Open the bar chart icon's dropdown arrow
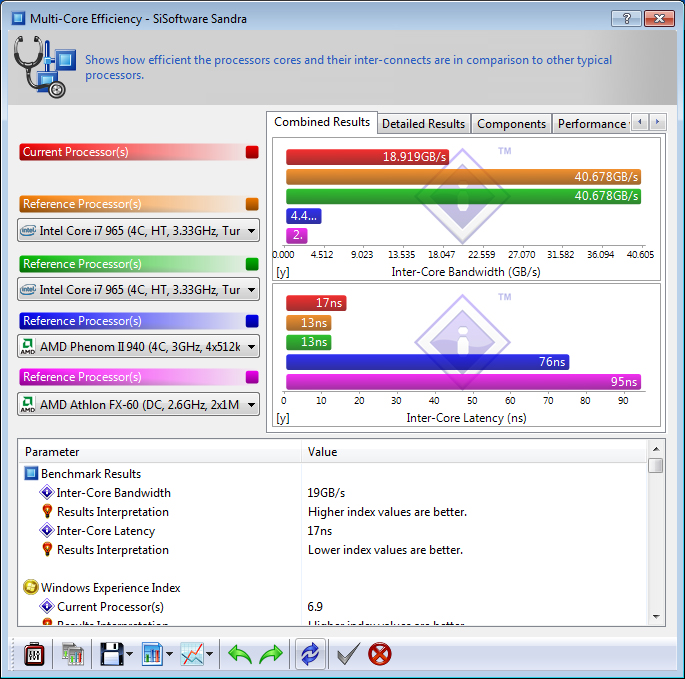Viewport: 685px width, 679px height. 170,654
